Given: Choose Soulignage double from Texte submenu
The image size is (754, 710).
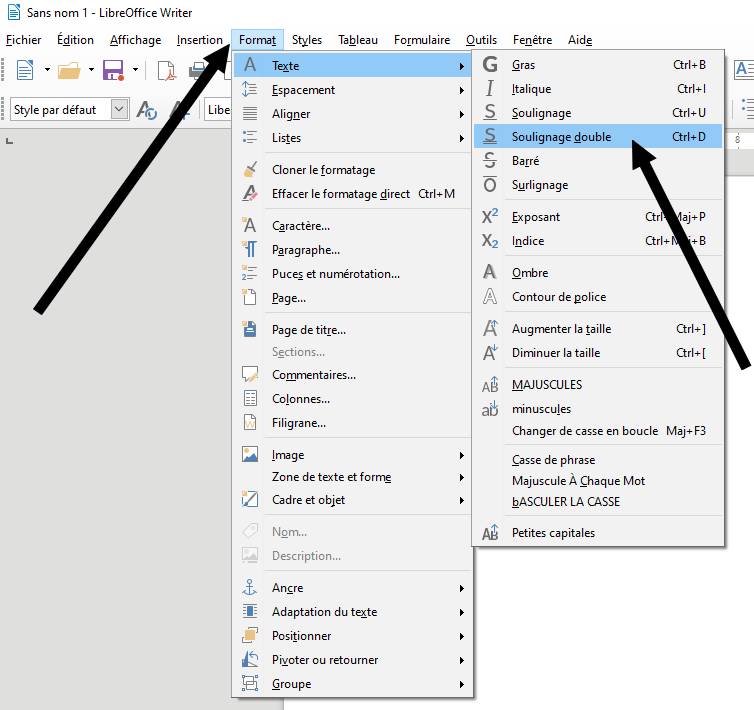Looking at the screenshot, I should click(x=561, y=137).
